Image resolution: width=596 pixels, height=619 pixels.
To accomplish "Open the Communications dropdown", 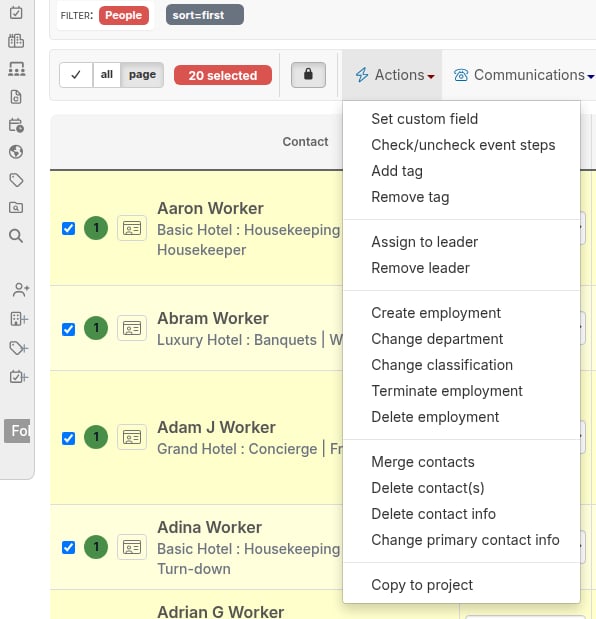I will [523, 75].
